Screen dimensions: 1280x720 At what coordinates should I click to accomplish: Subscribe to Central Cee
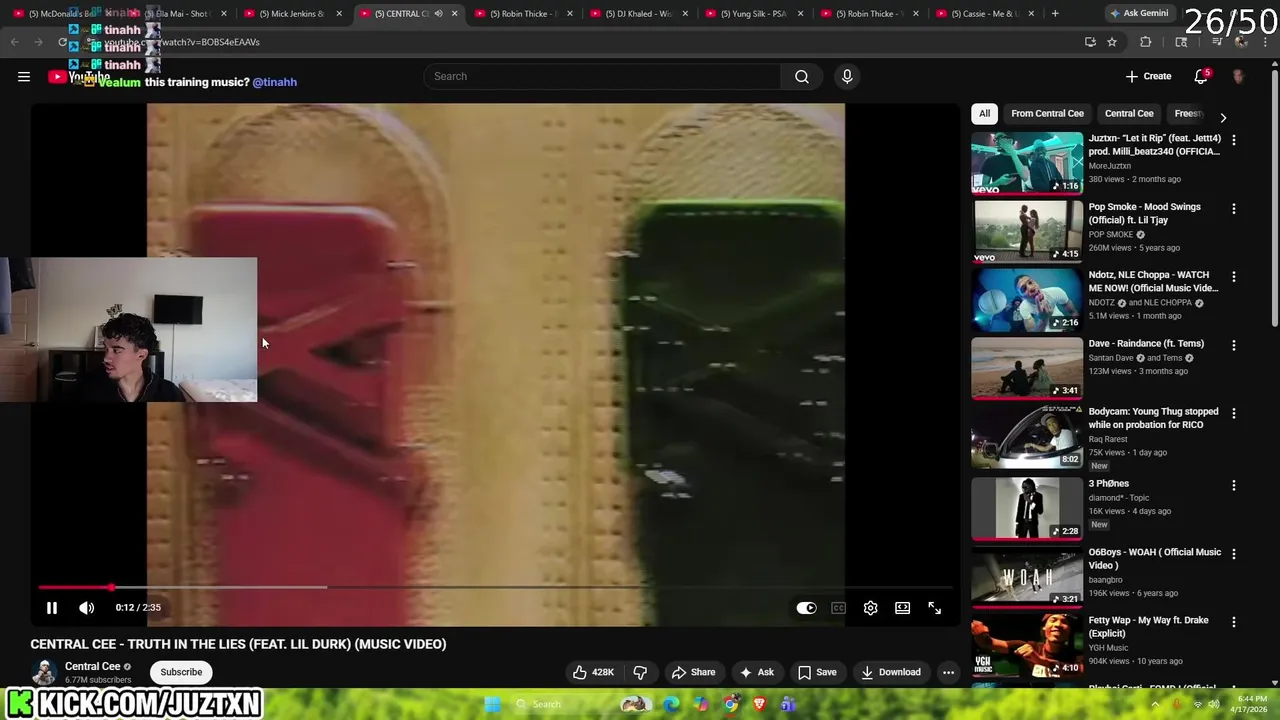181,672
